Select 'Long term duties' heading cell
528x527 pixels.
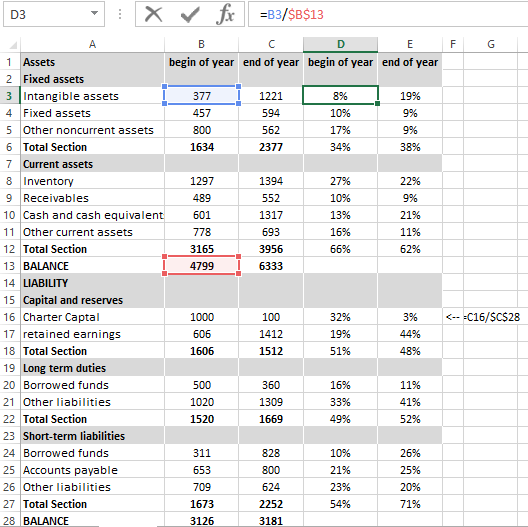93,368
